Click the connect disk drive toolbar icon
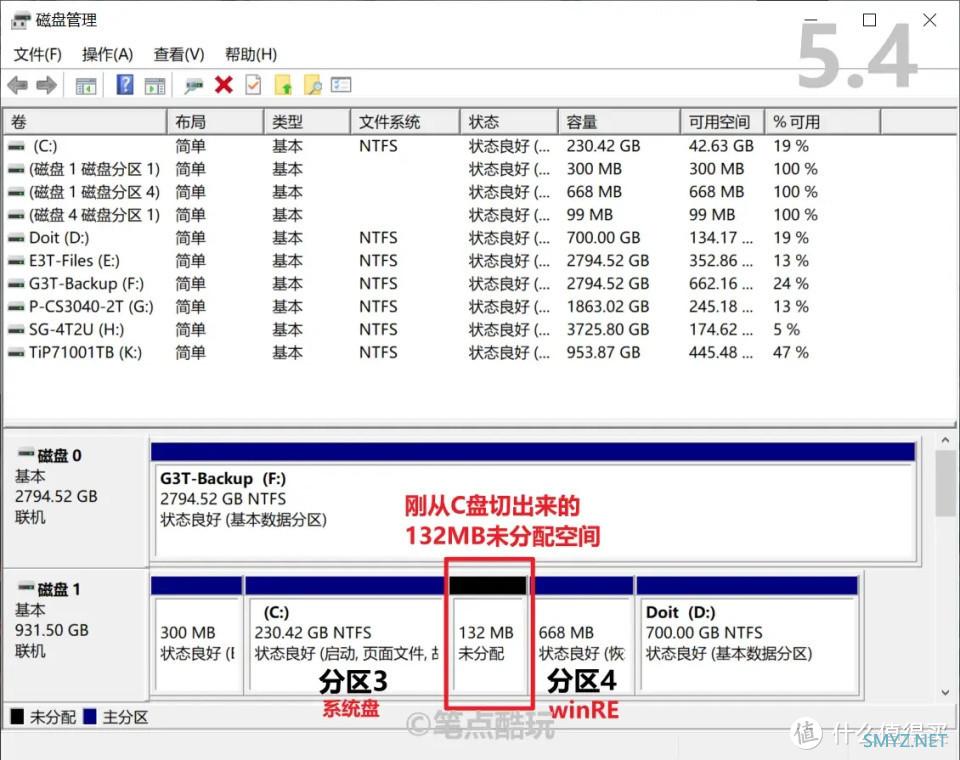The width and height of the screenshot is (960, 760). coord(194,86)
